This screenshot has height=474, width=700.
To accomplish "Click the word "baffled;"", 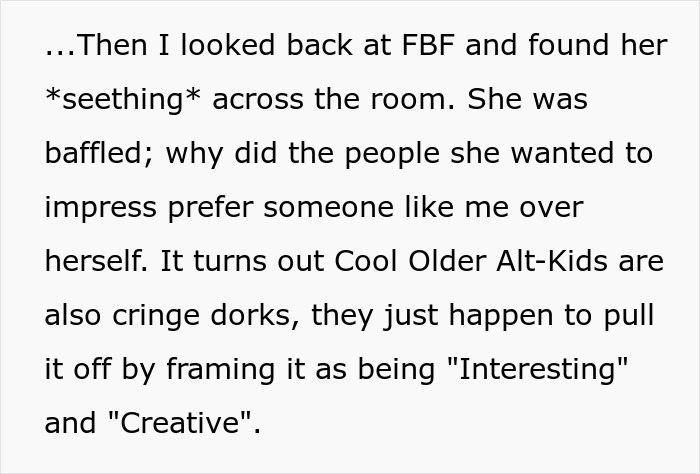I will [x=99, y=154].
